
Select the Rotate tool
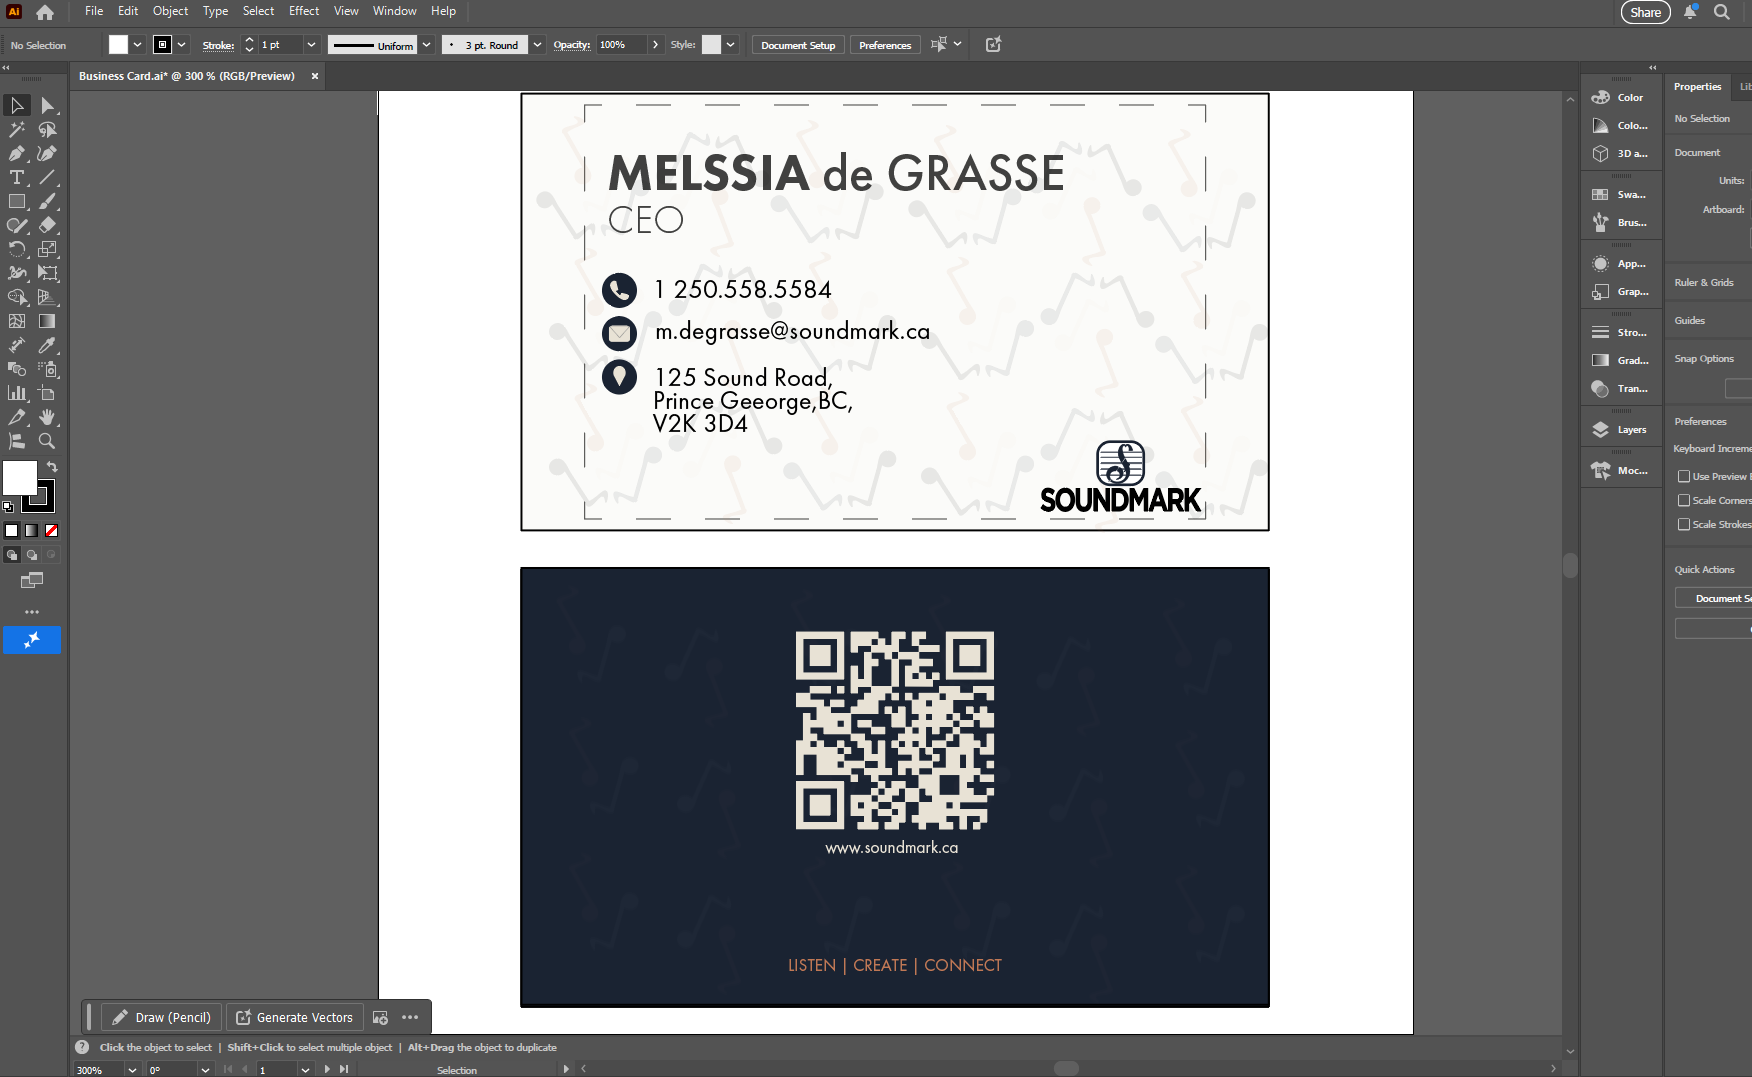pyautogui.click(x=17, y=249)
